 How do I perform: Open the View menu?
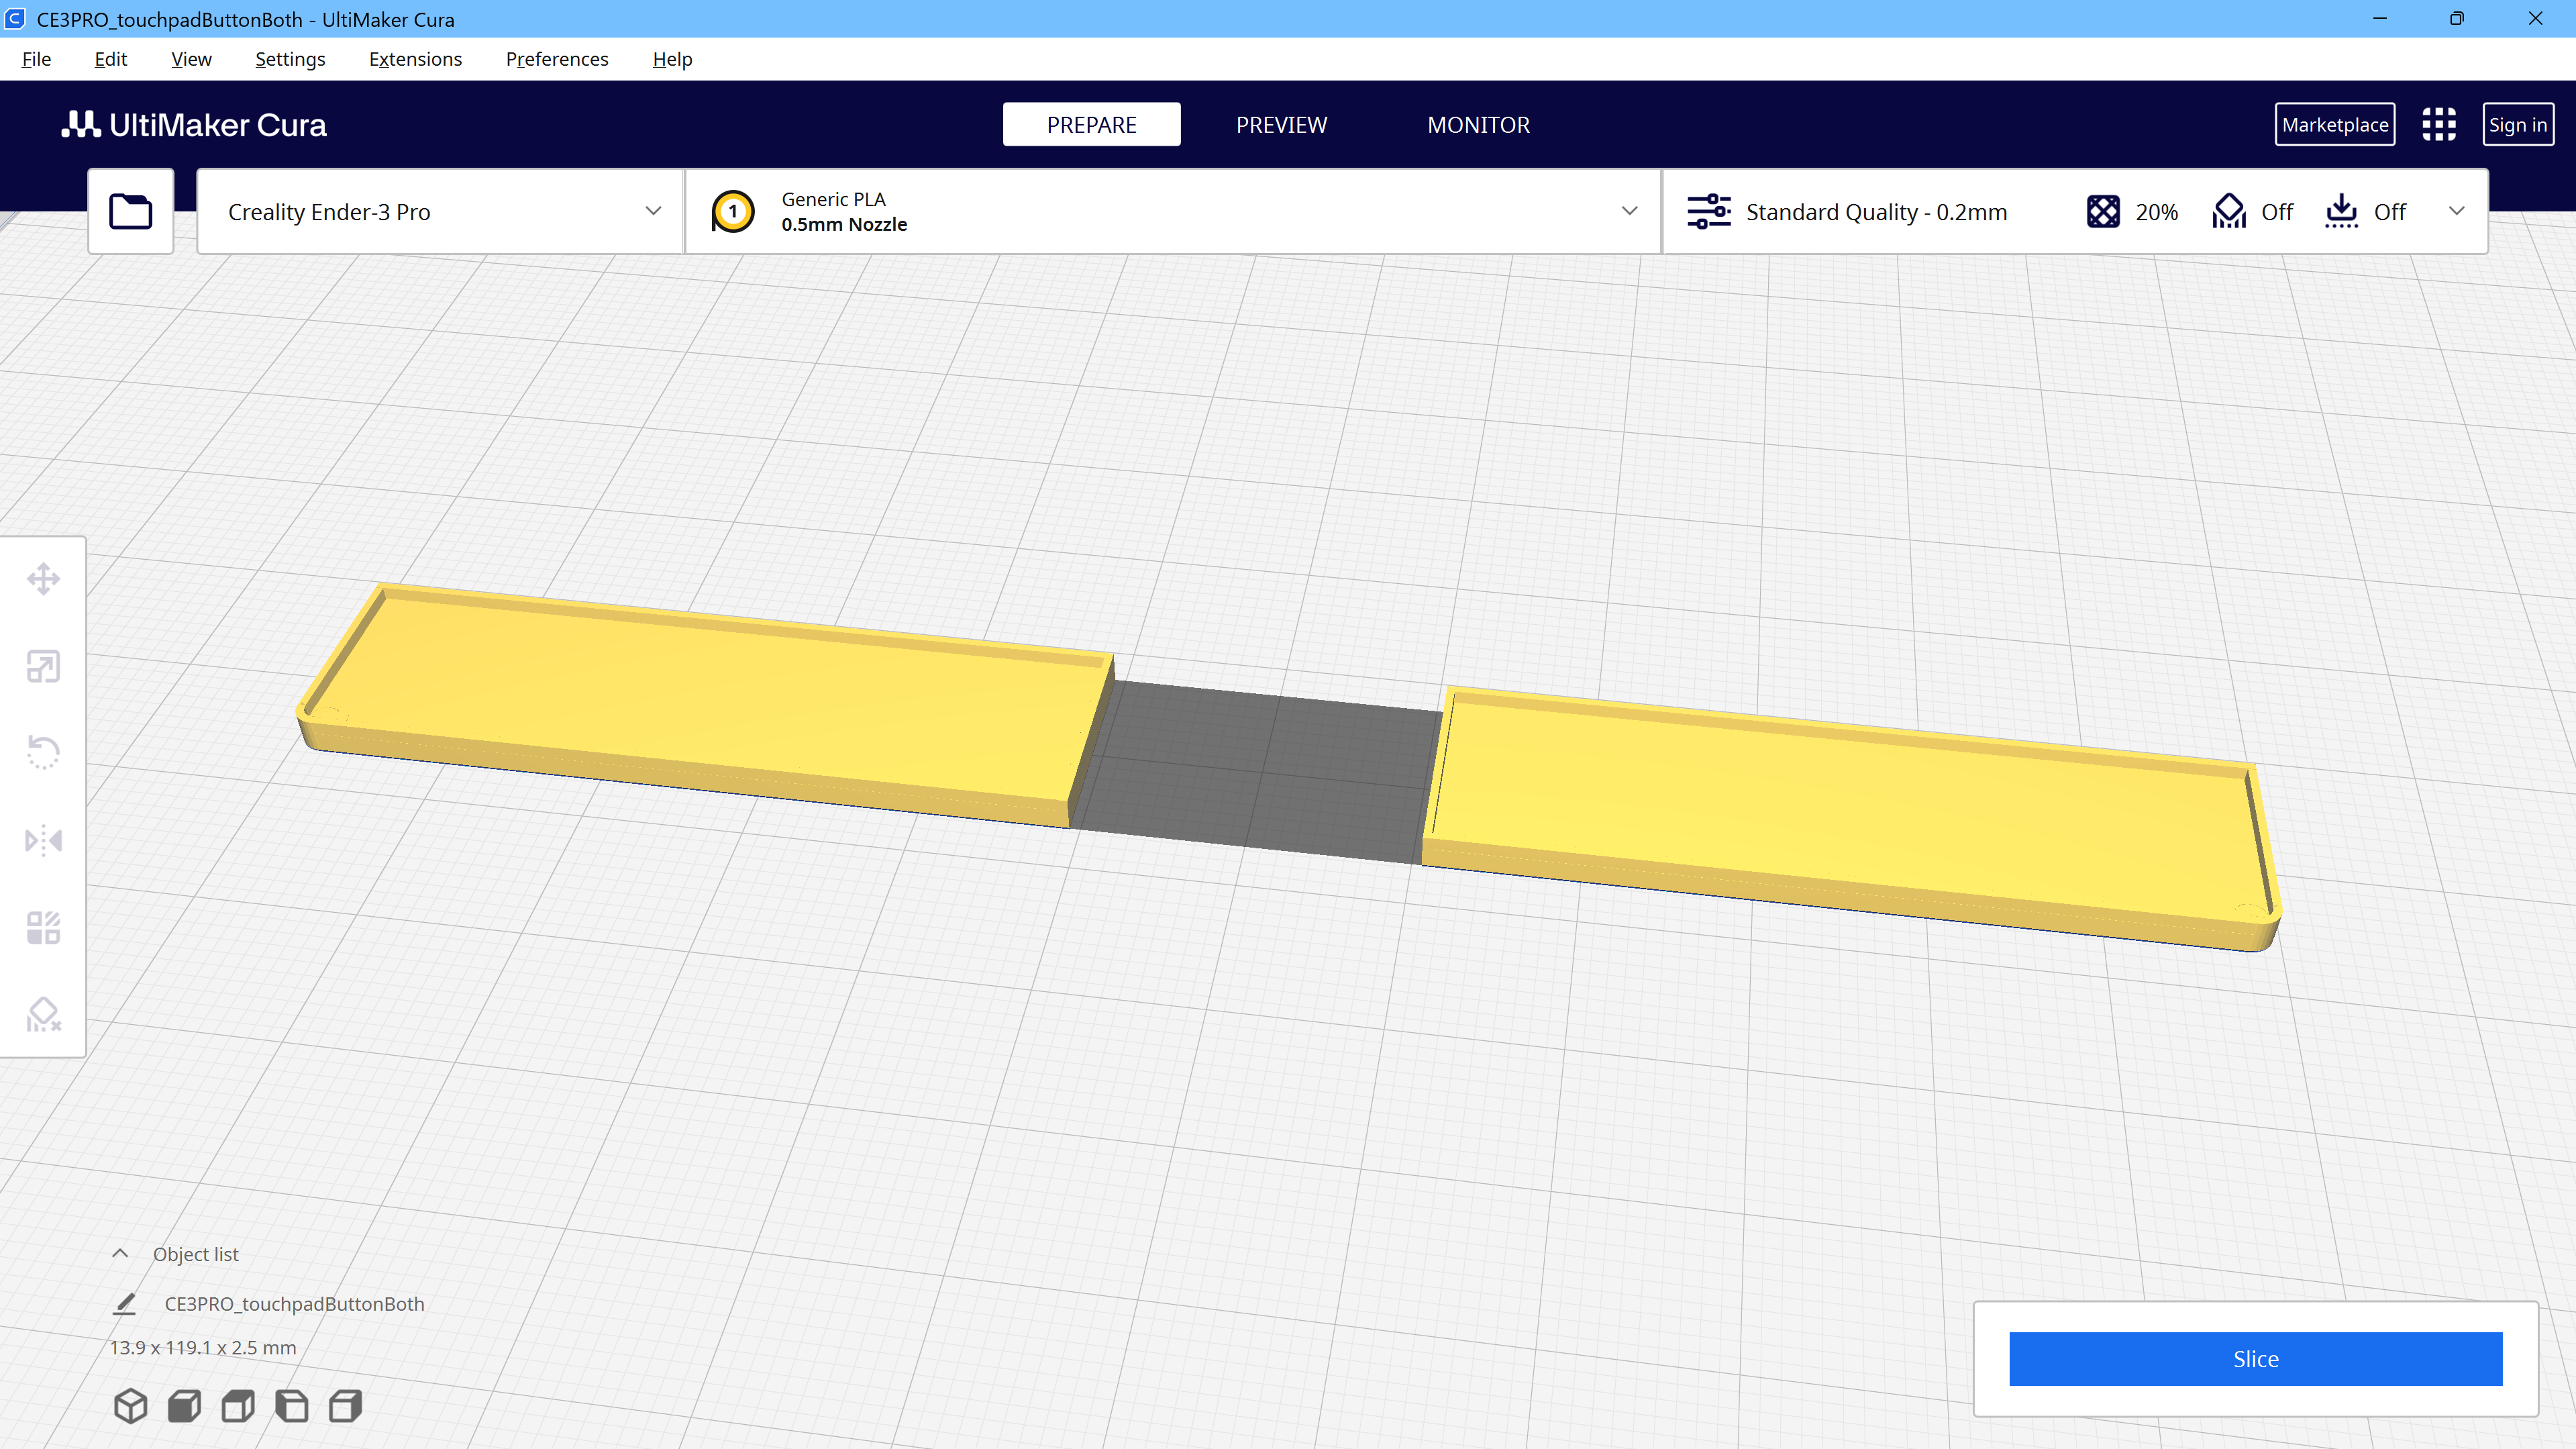click(x=191, y=59)
